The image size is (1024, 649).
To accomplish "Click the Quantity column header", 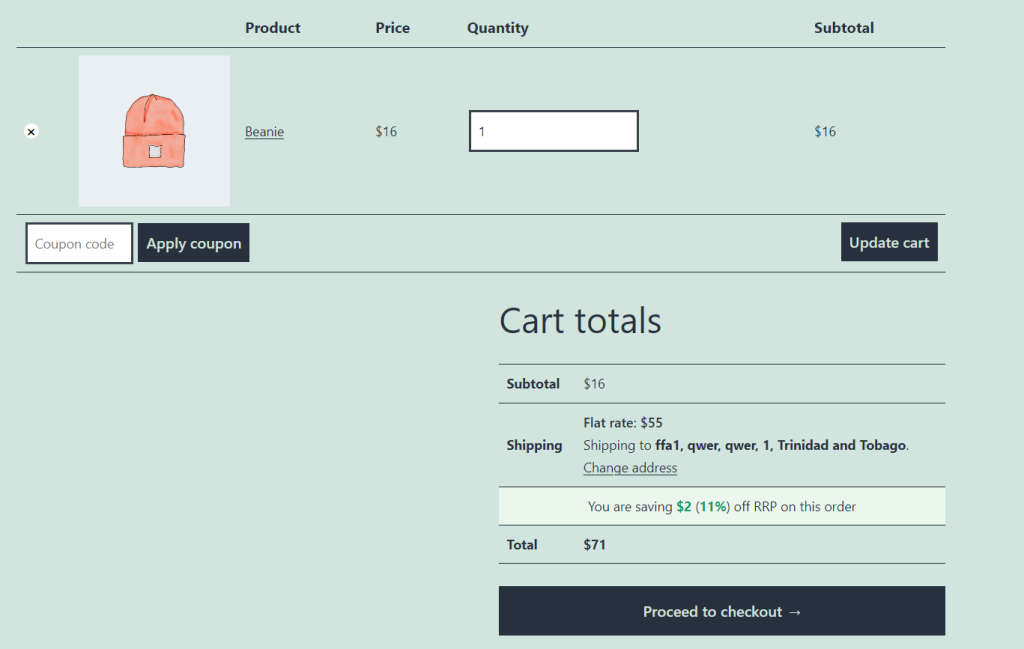I will point(497,28).
